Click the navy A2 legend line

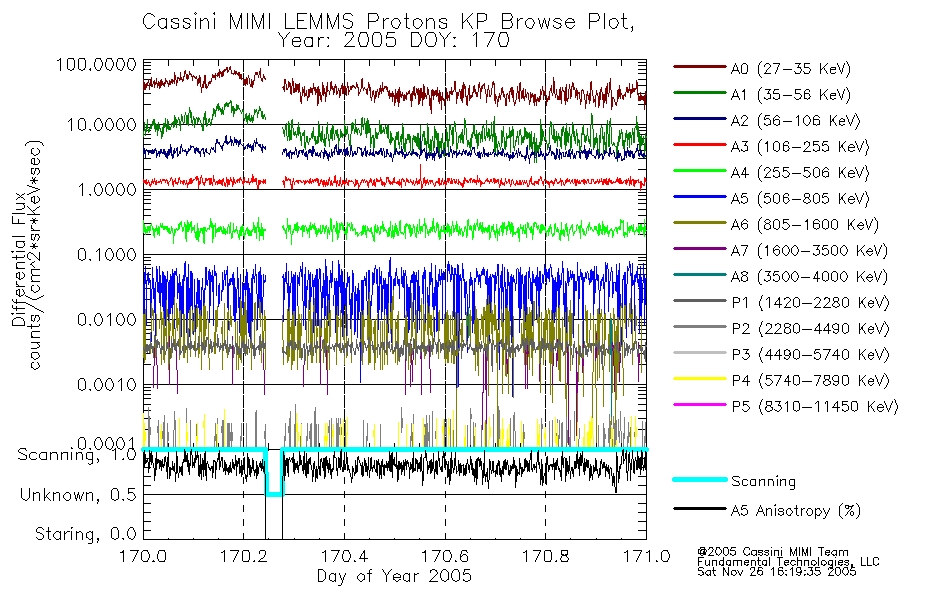(x=700, y=119)
